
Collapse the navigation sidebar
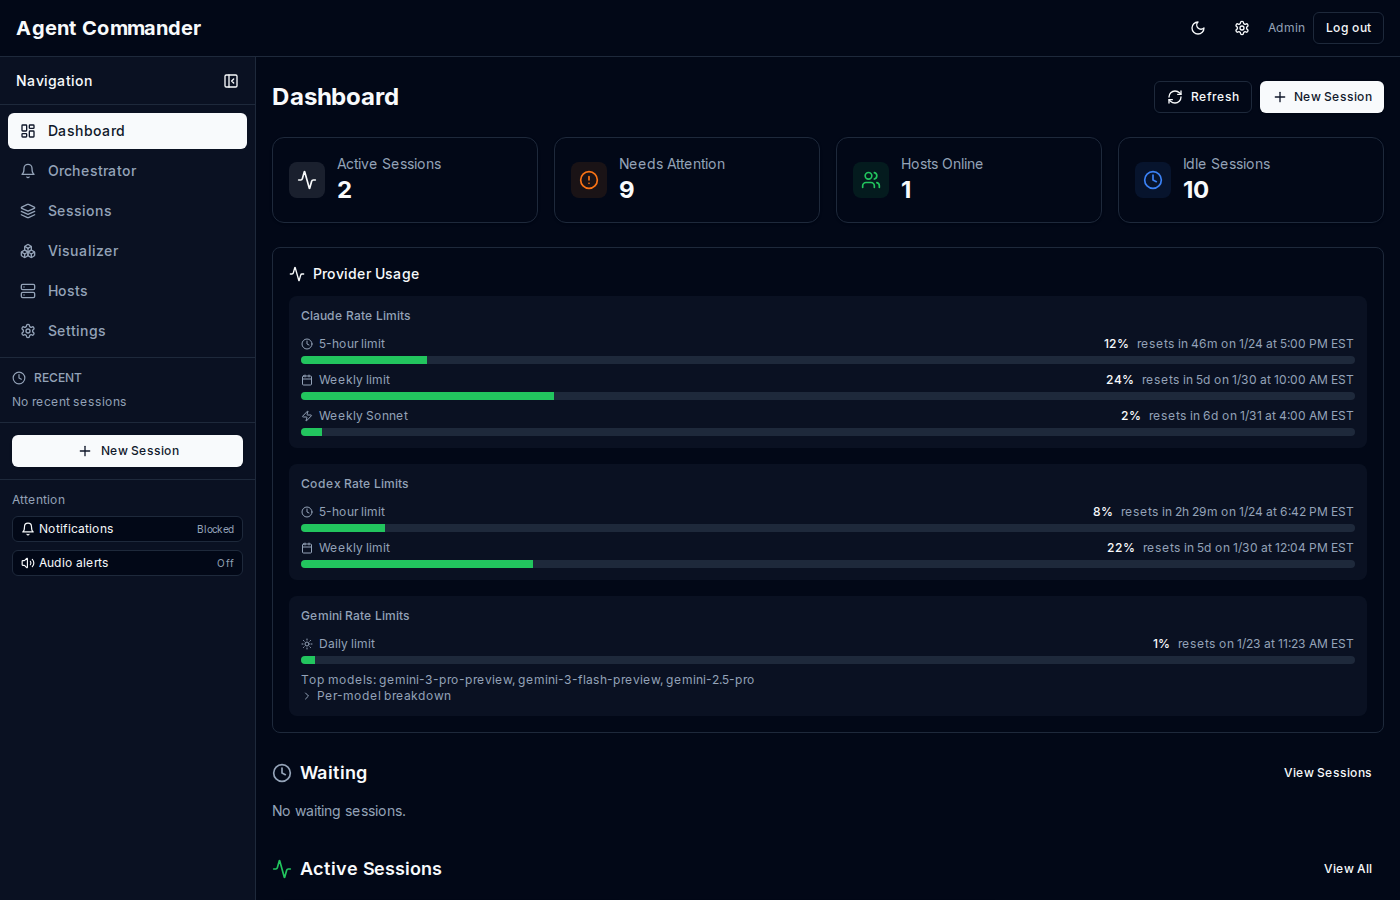(231, 81)
